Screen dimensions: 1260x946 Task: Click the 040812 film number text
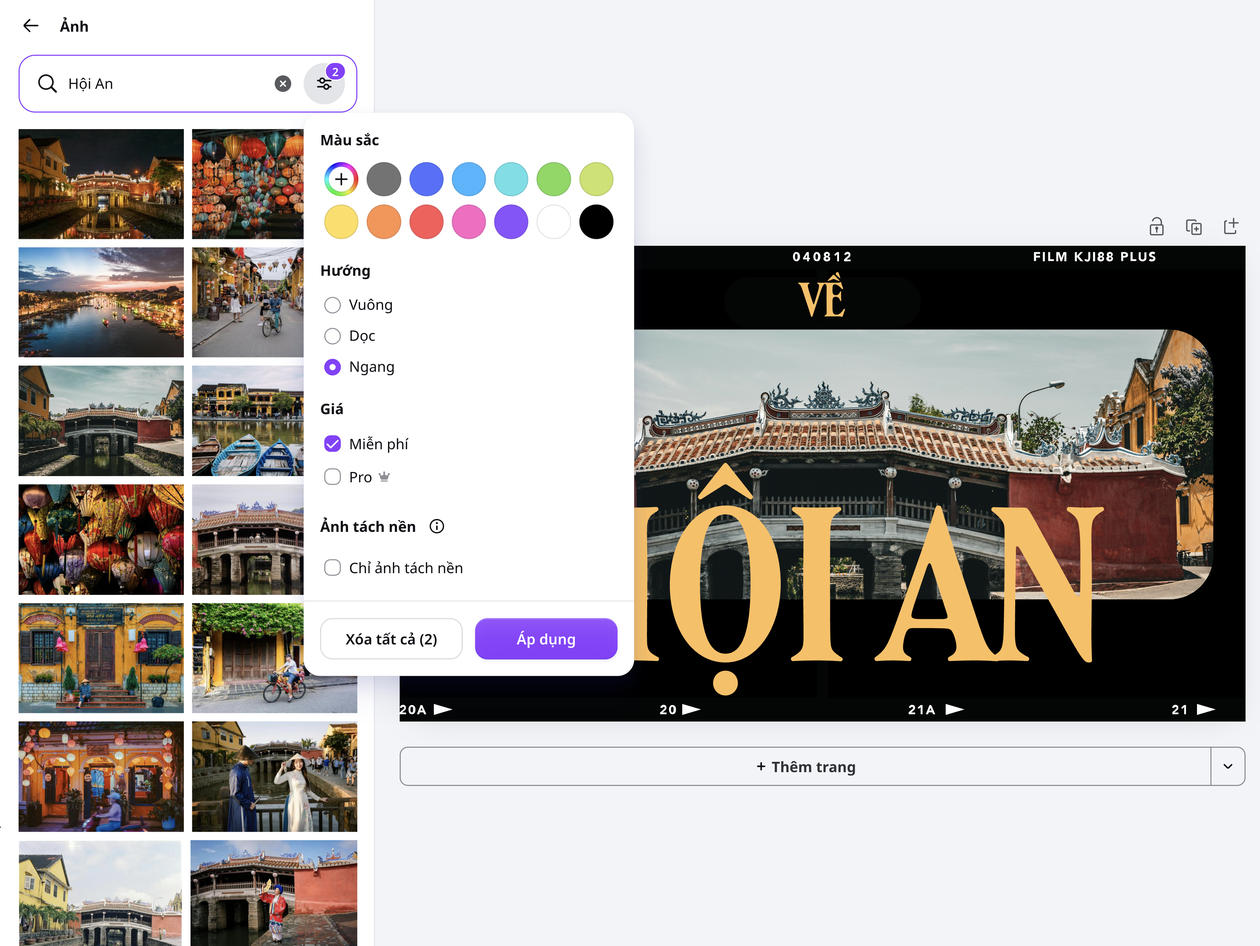click(822, 257)
